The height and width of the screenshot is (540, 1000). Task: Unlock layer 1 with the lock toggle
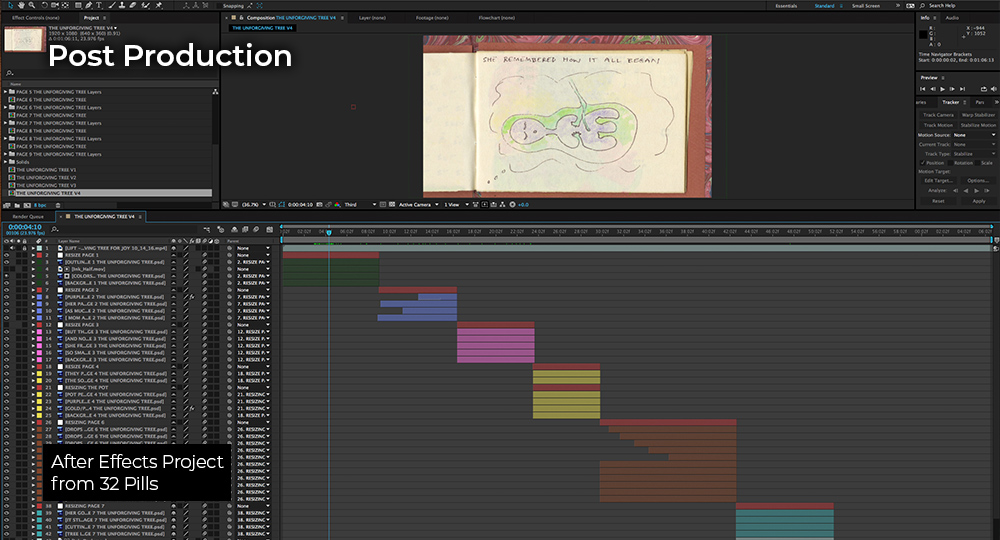pos(24,248)
